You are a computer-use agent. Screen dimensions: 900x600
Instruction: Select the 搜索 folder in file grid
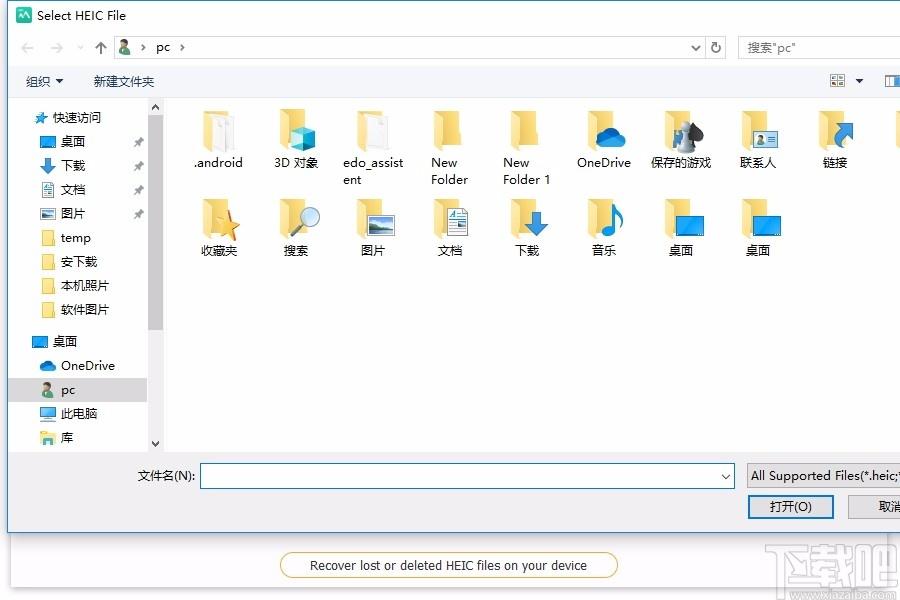296,228
